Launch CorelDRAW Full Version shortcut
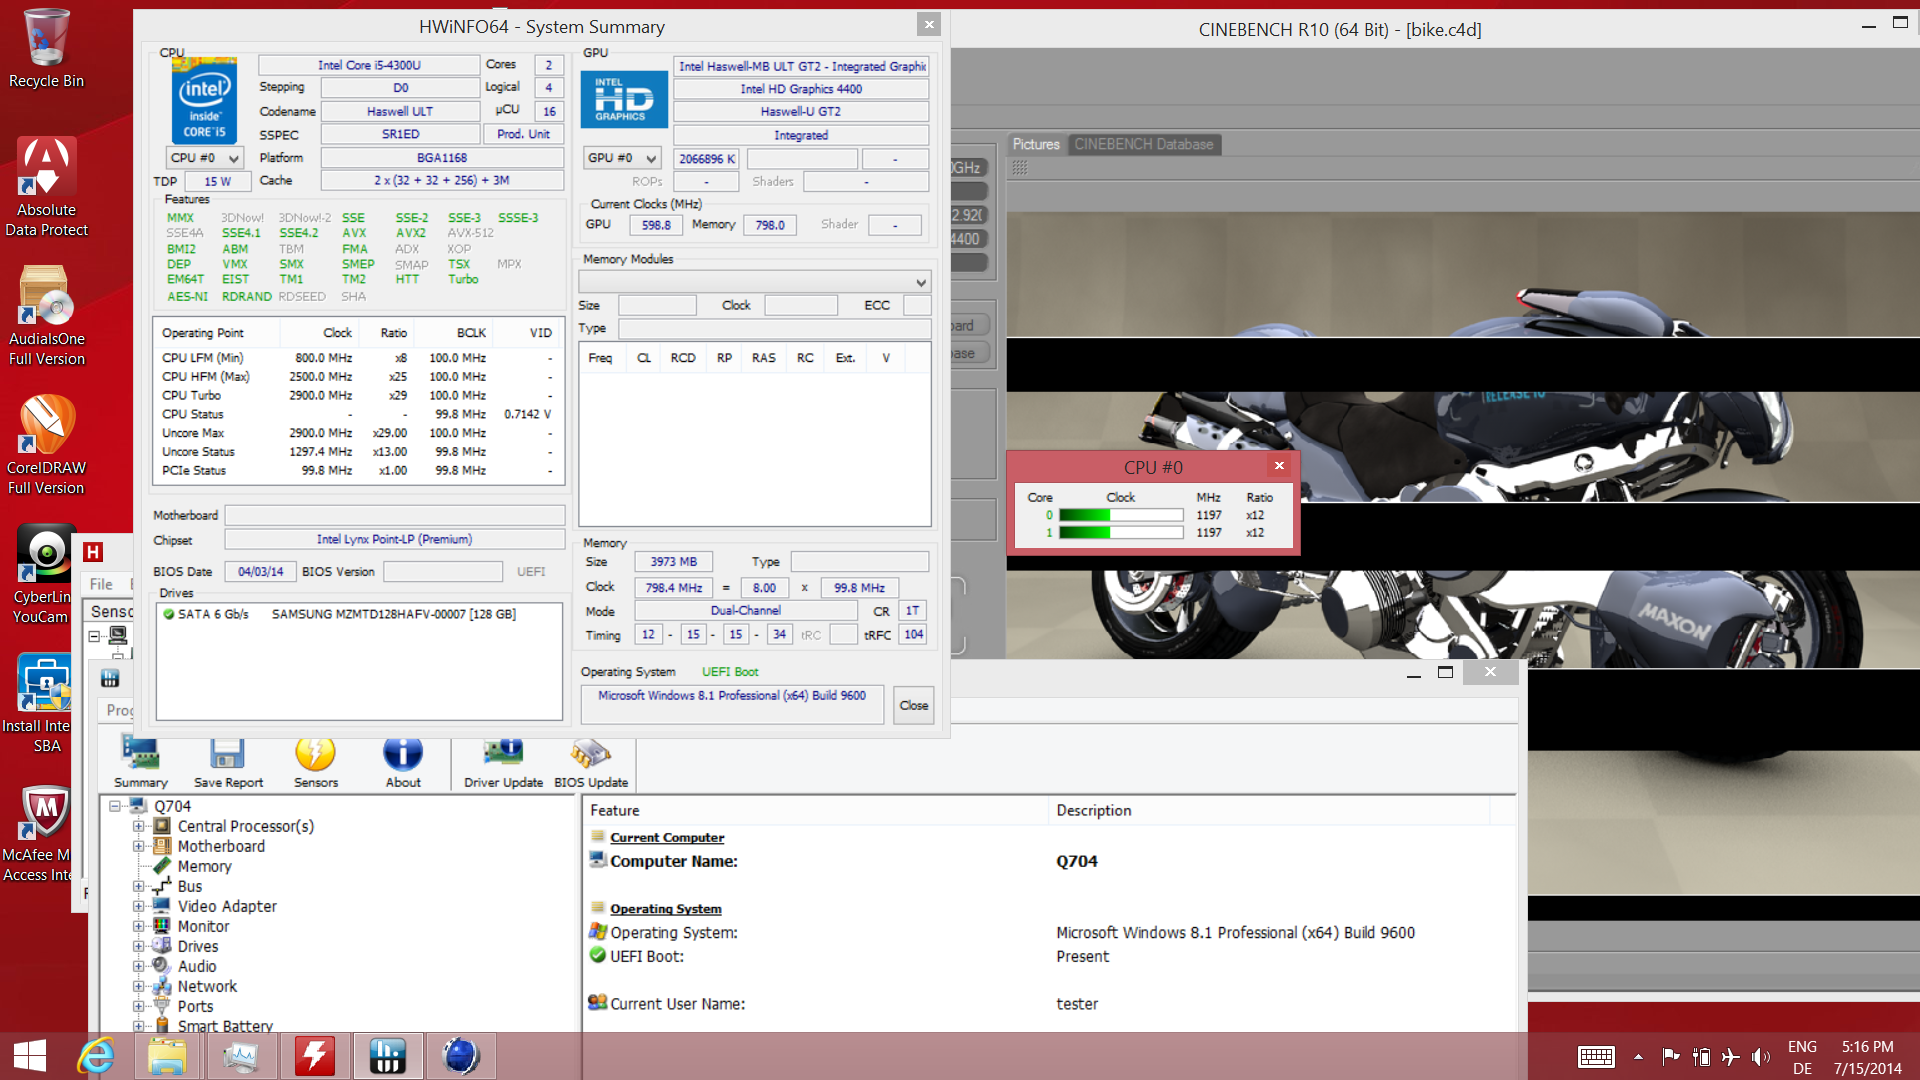The height and width of the screenshot is (1080, 1920). pos(46,445)
